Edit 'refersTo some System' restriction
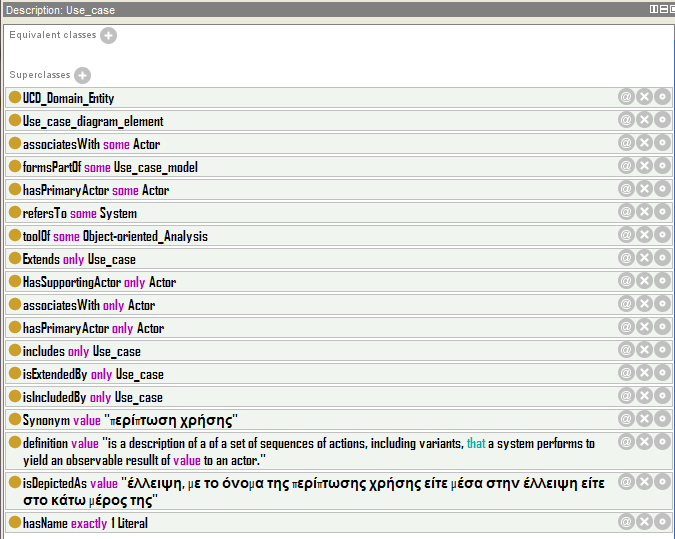 (x=663, y=212)
